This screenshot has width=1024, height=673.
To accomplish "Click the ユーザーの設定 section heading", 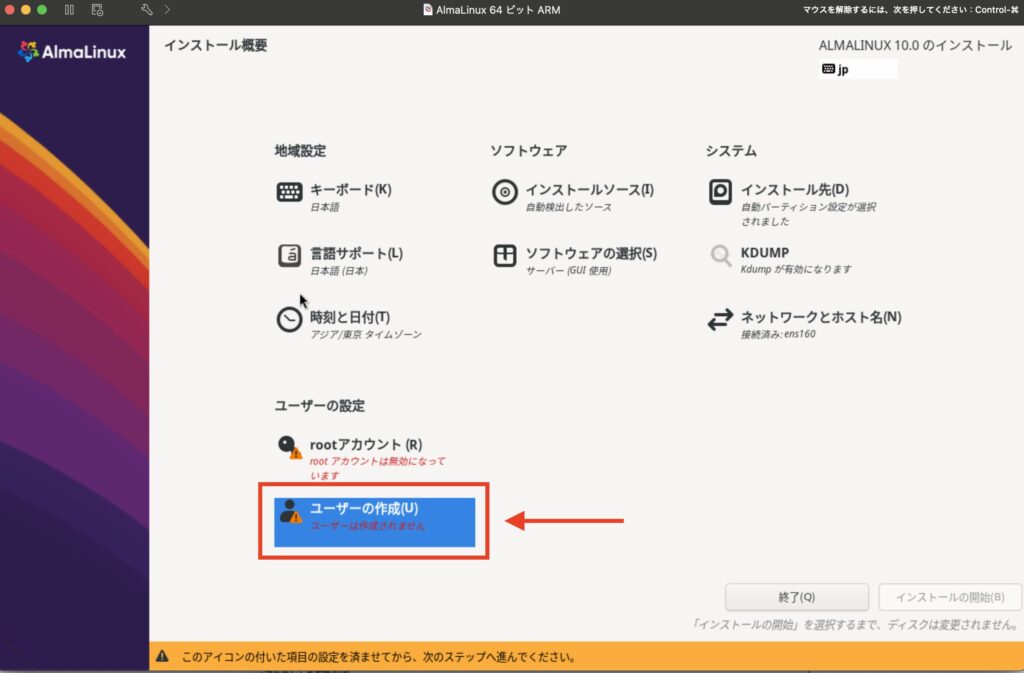I will point(319,405).
